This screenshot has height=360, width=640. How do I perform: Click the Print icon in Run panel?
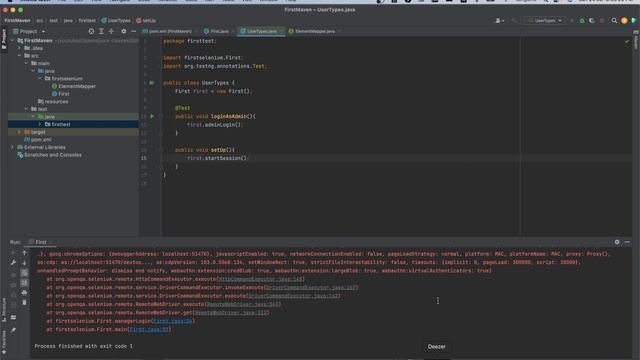24,293
